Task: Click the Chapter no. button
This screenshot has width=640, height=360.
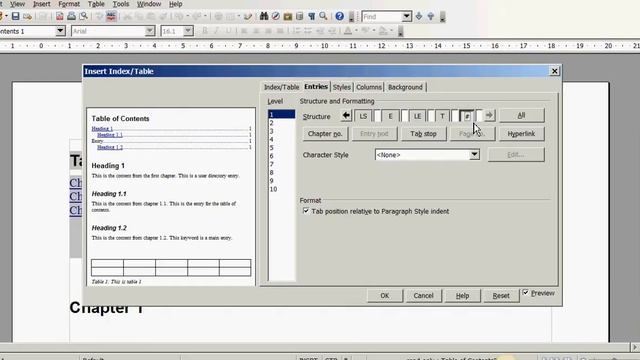Action: coord(325,133)
